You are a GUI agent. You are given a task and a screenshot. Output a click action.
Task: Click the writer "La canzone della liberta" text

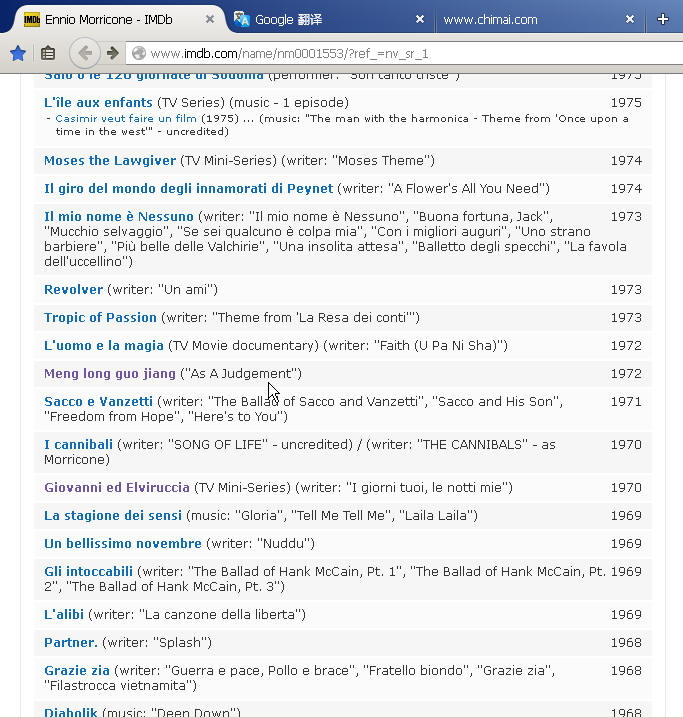tap(197, 615)
